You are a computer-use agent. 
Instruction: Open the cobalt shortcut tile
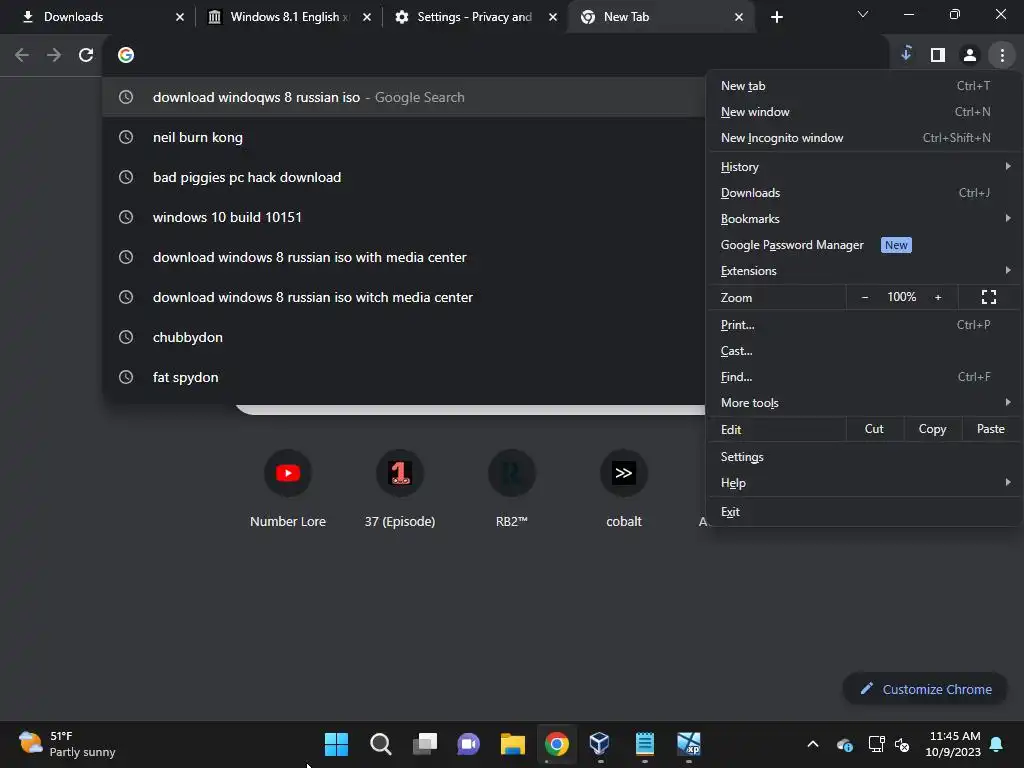pos(624,488)
